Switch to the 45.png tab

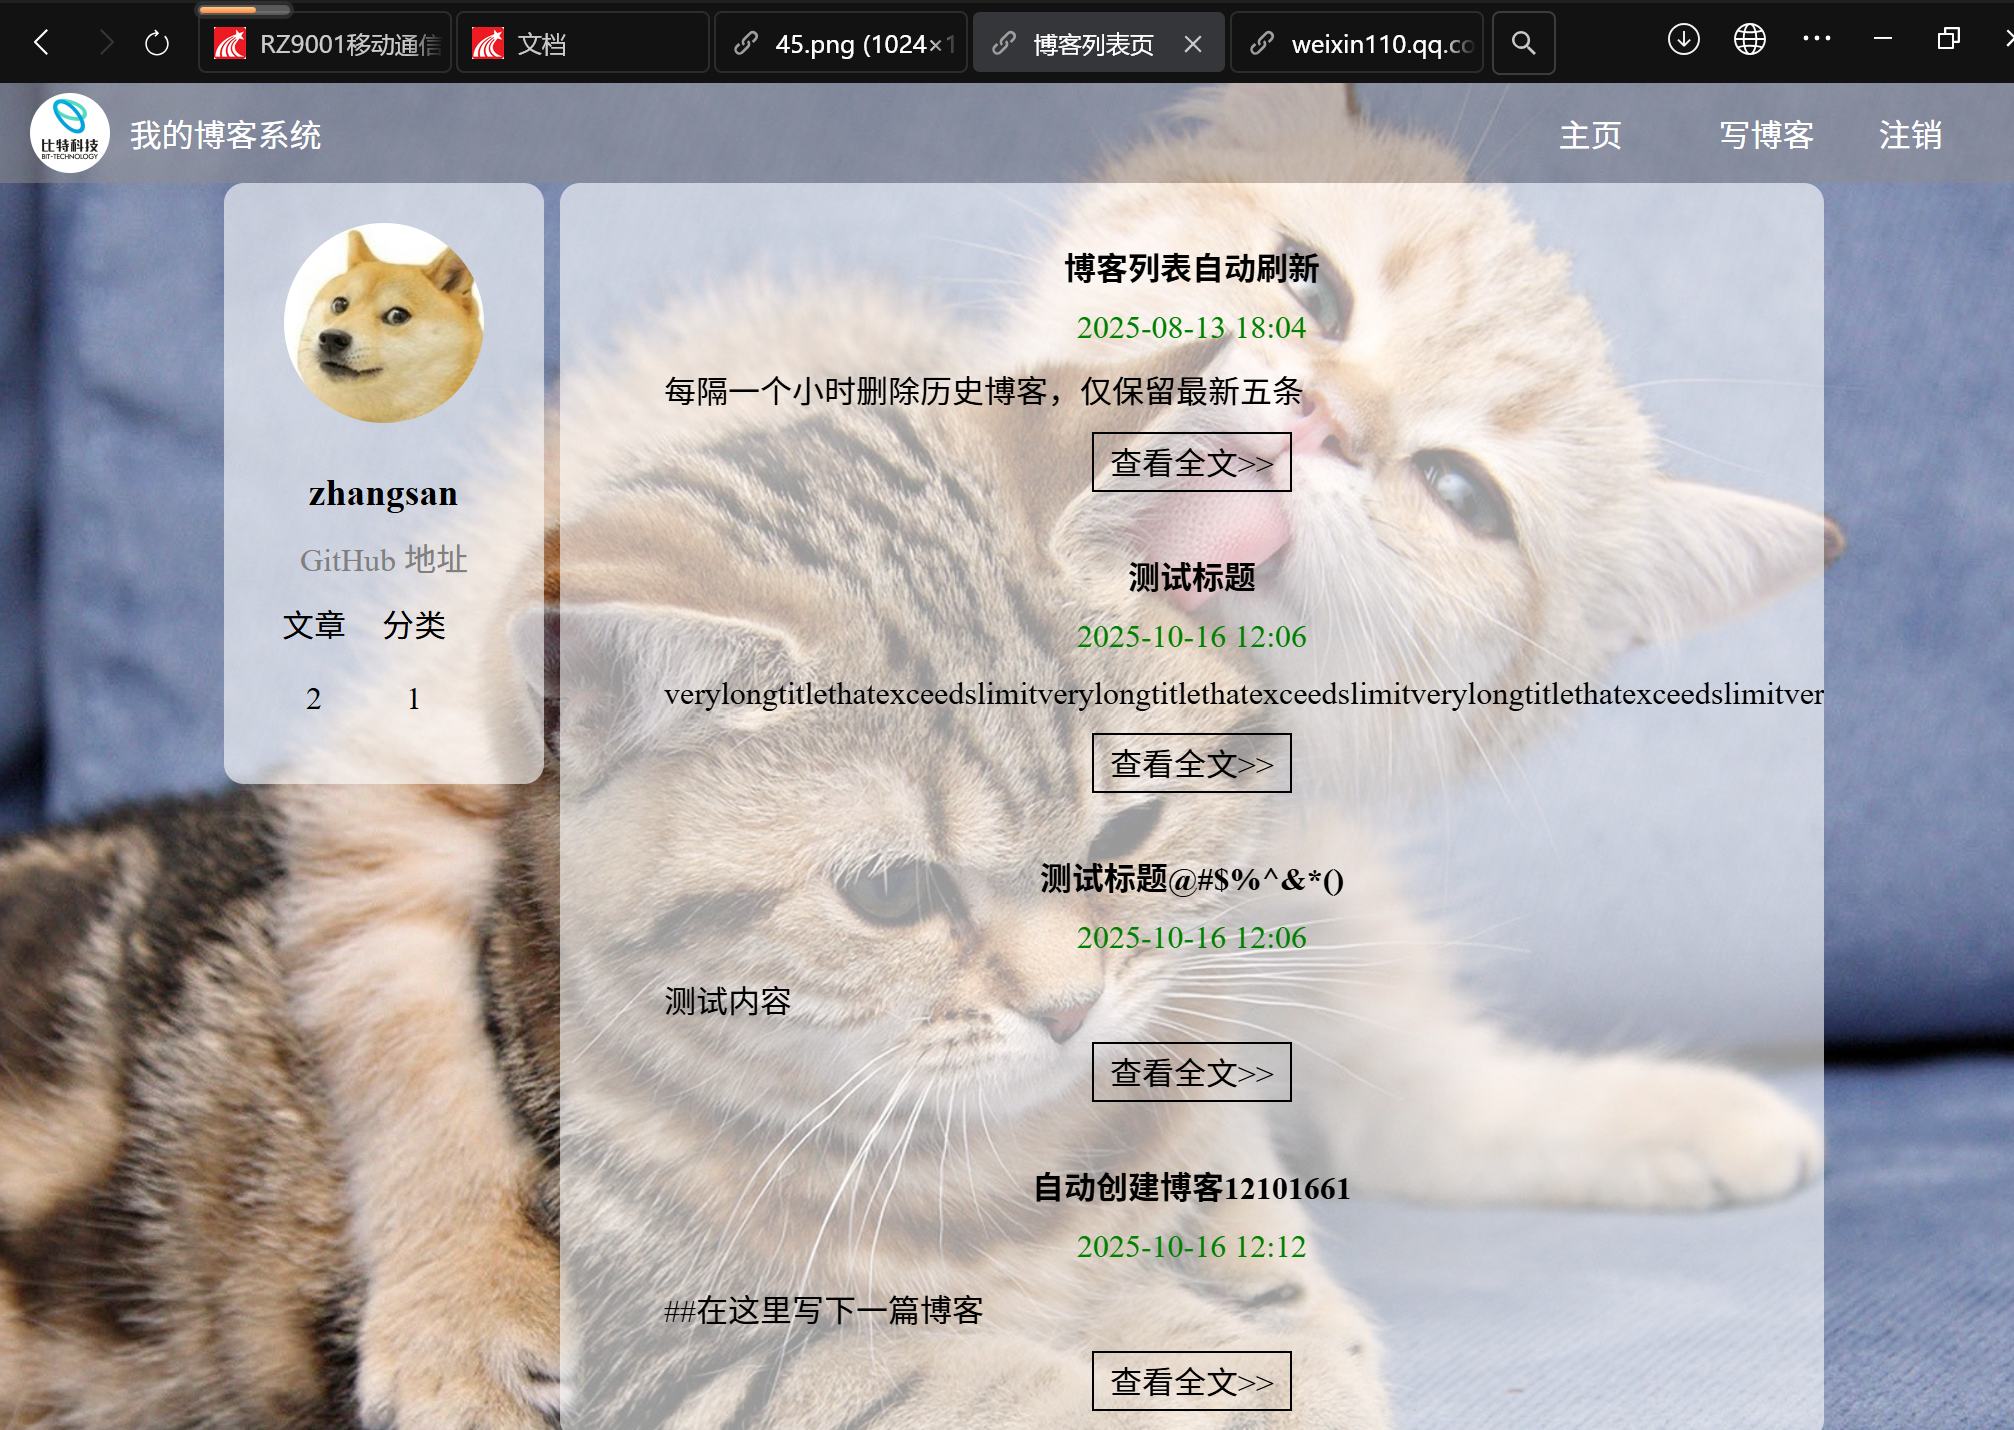point(842,44)
